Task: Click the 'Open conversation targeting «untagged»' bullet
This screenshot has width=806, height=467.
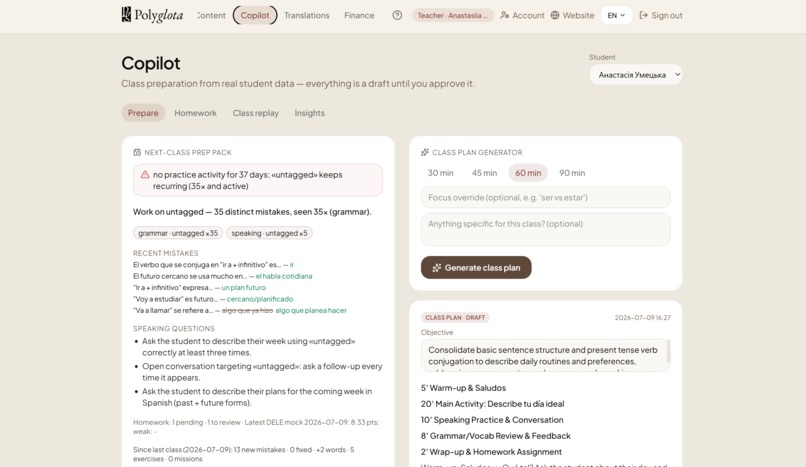Action: pos(262,372)
